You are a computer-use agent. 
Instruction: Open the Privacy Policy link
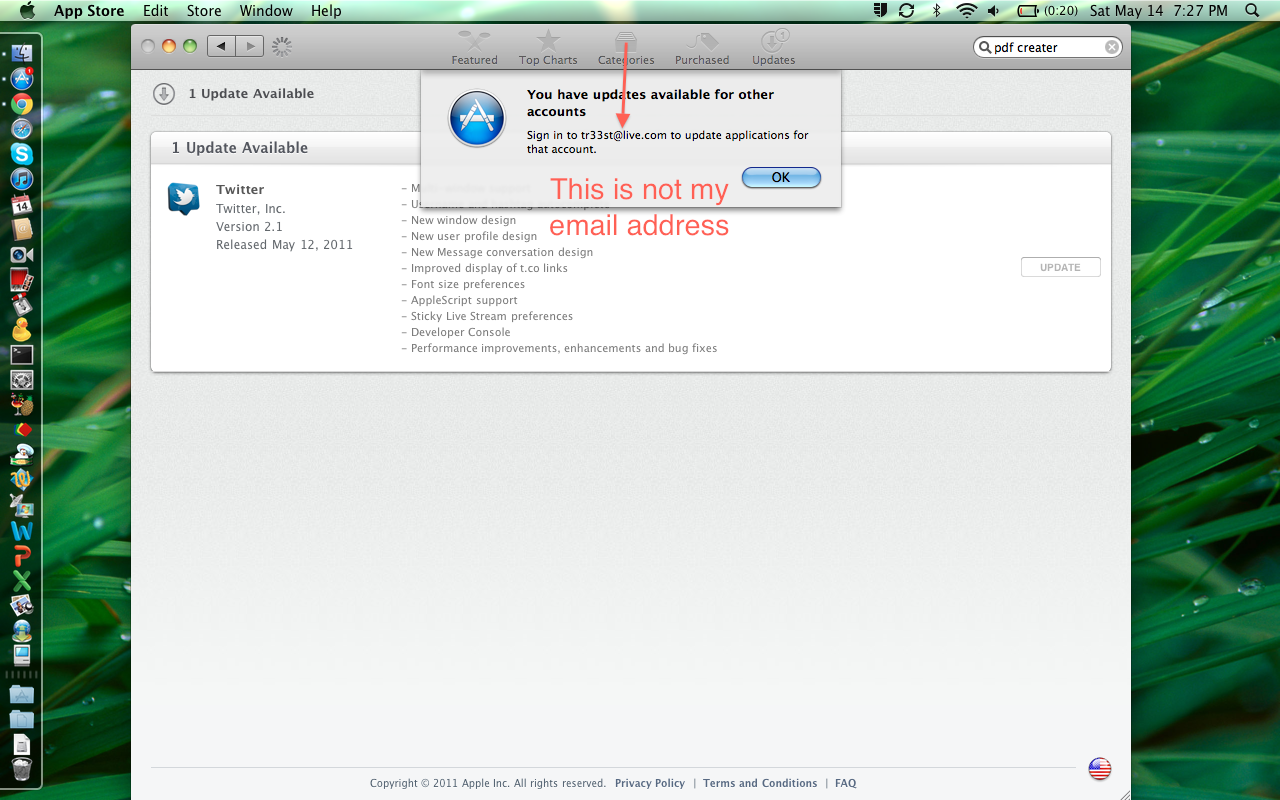click(x=650, y=783)
